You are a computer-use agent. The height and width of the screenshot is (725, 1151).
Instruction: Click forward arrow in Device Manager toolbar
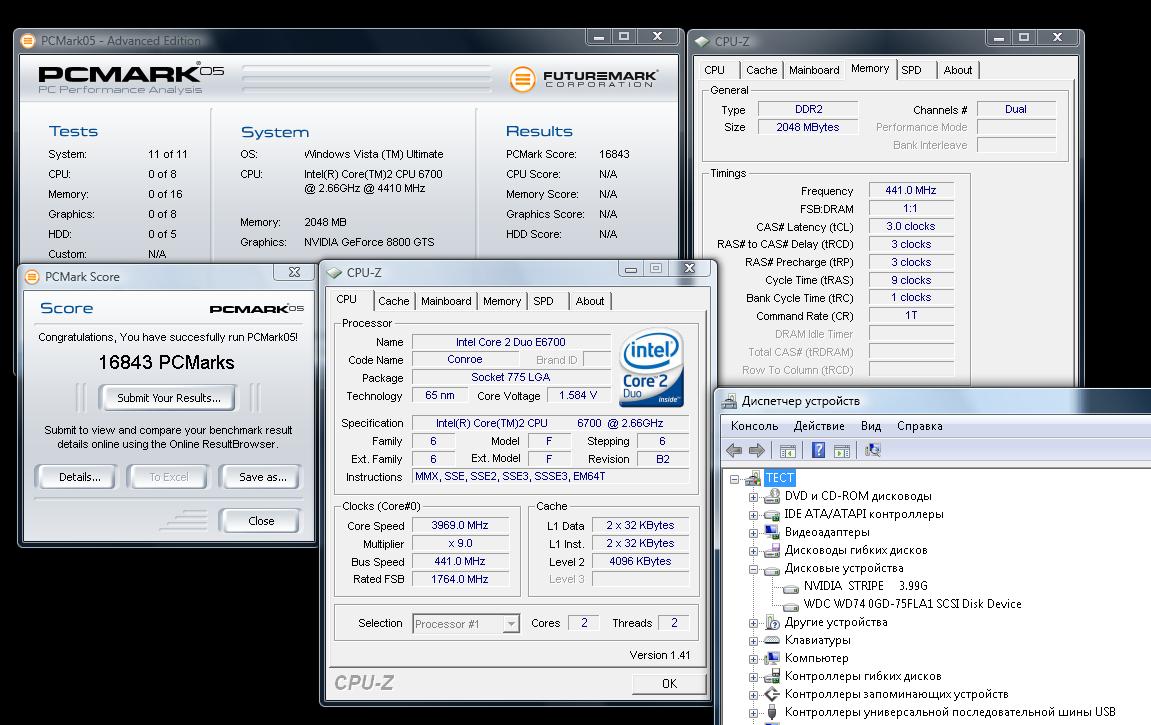[x=757, y=451]
